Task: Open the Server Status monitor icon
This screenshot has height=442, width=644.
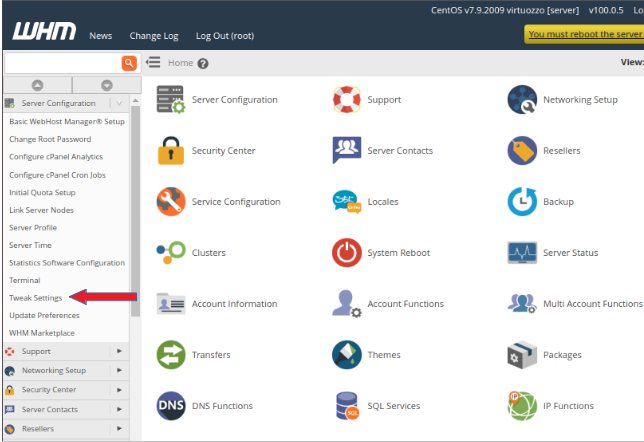Action: point(522,252)
